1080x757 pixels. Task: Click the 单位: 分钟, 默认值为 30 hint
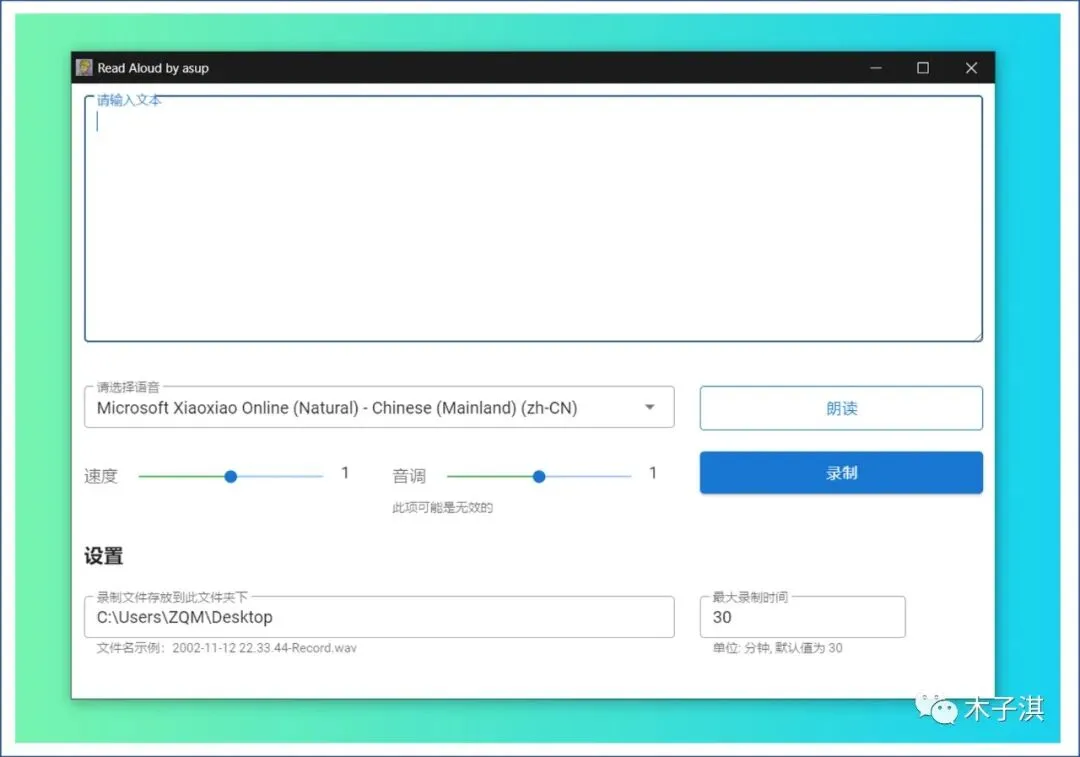pos(777,647)
